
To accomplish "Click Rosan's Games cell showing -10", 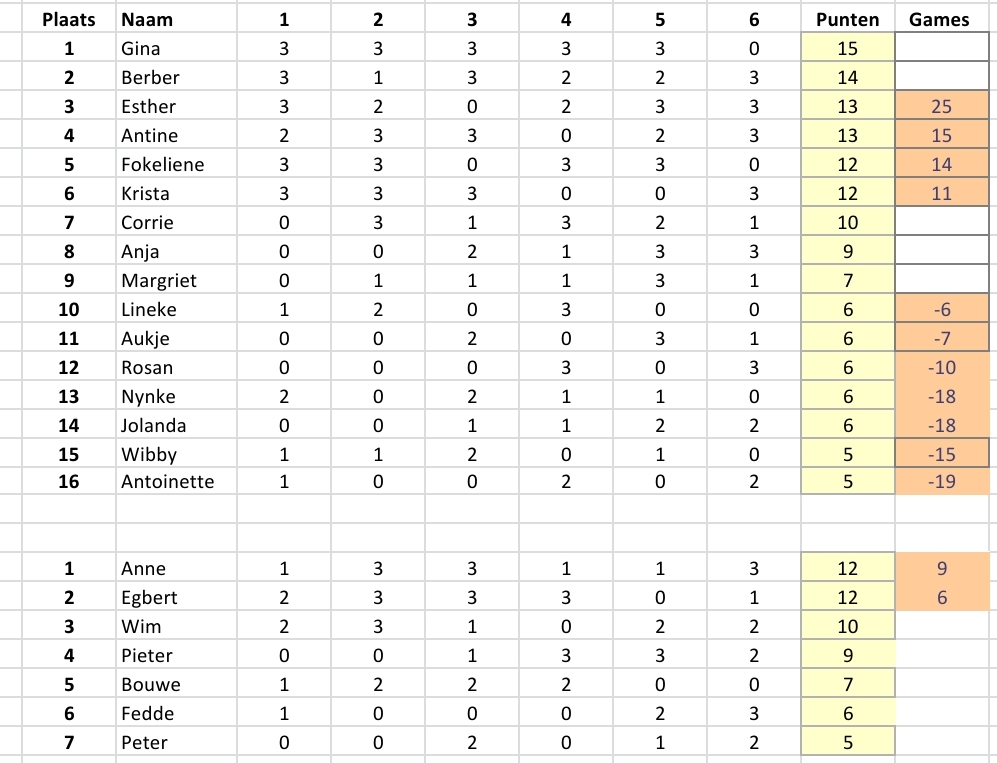I will [x=942, y=368].
